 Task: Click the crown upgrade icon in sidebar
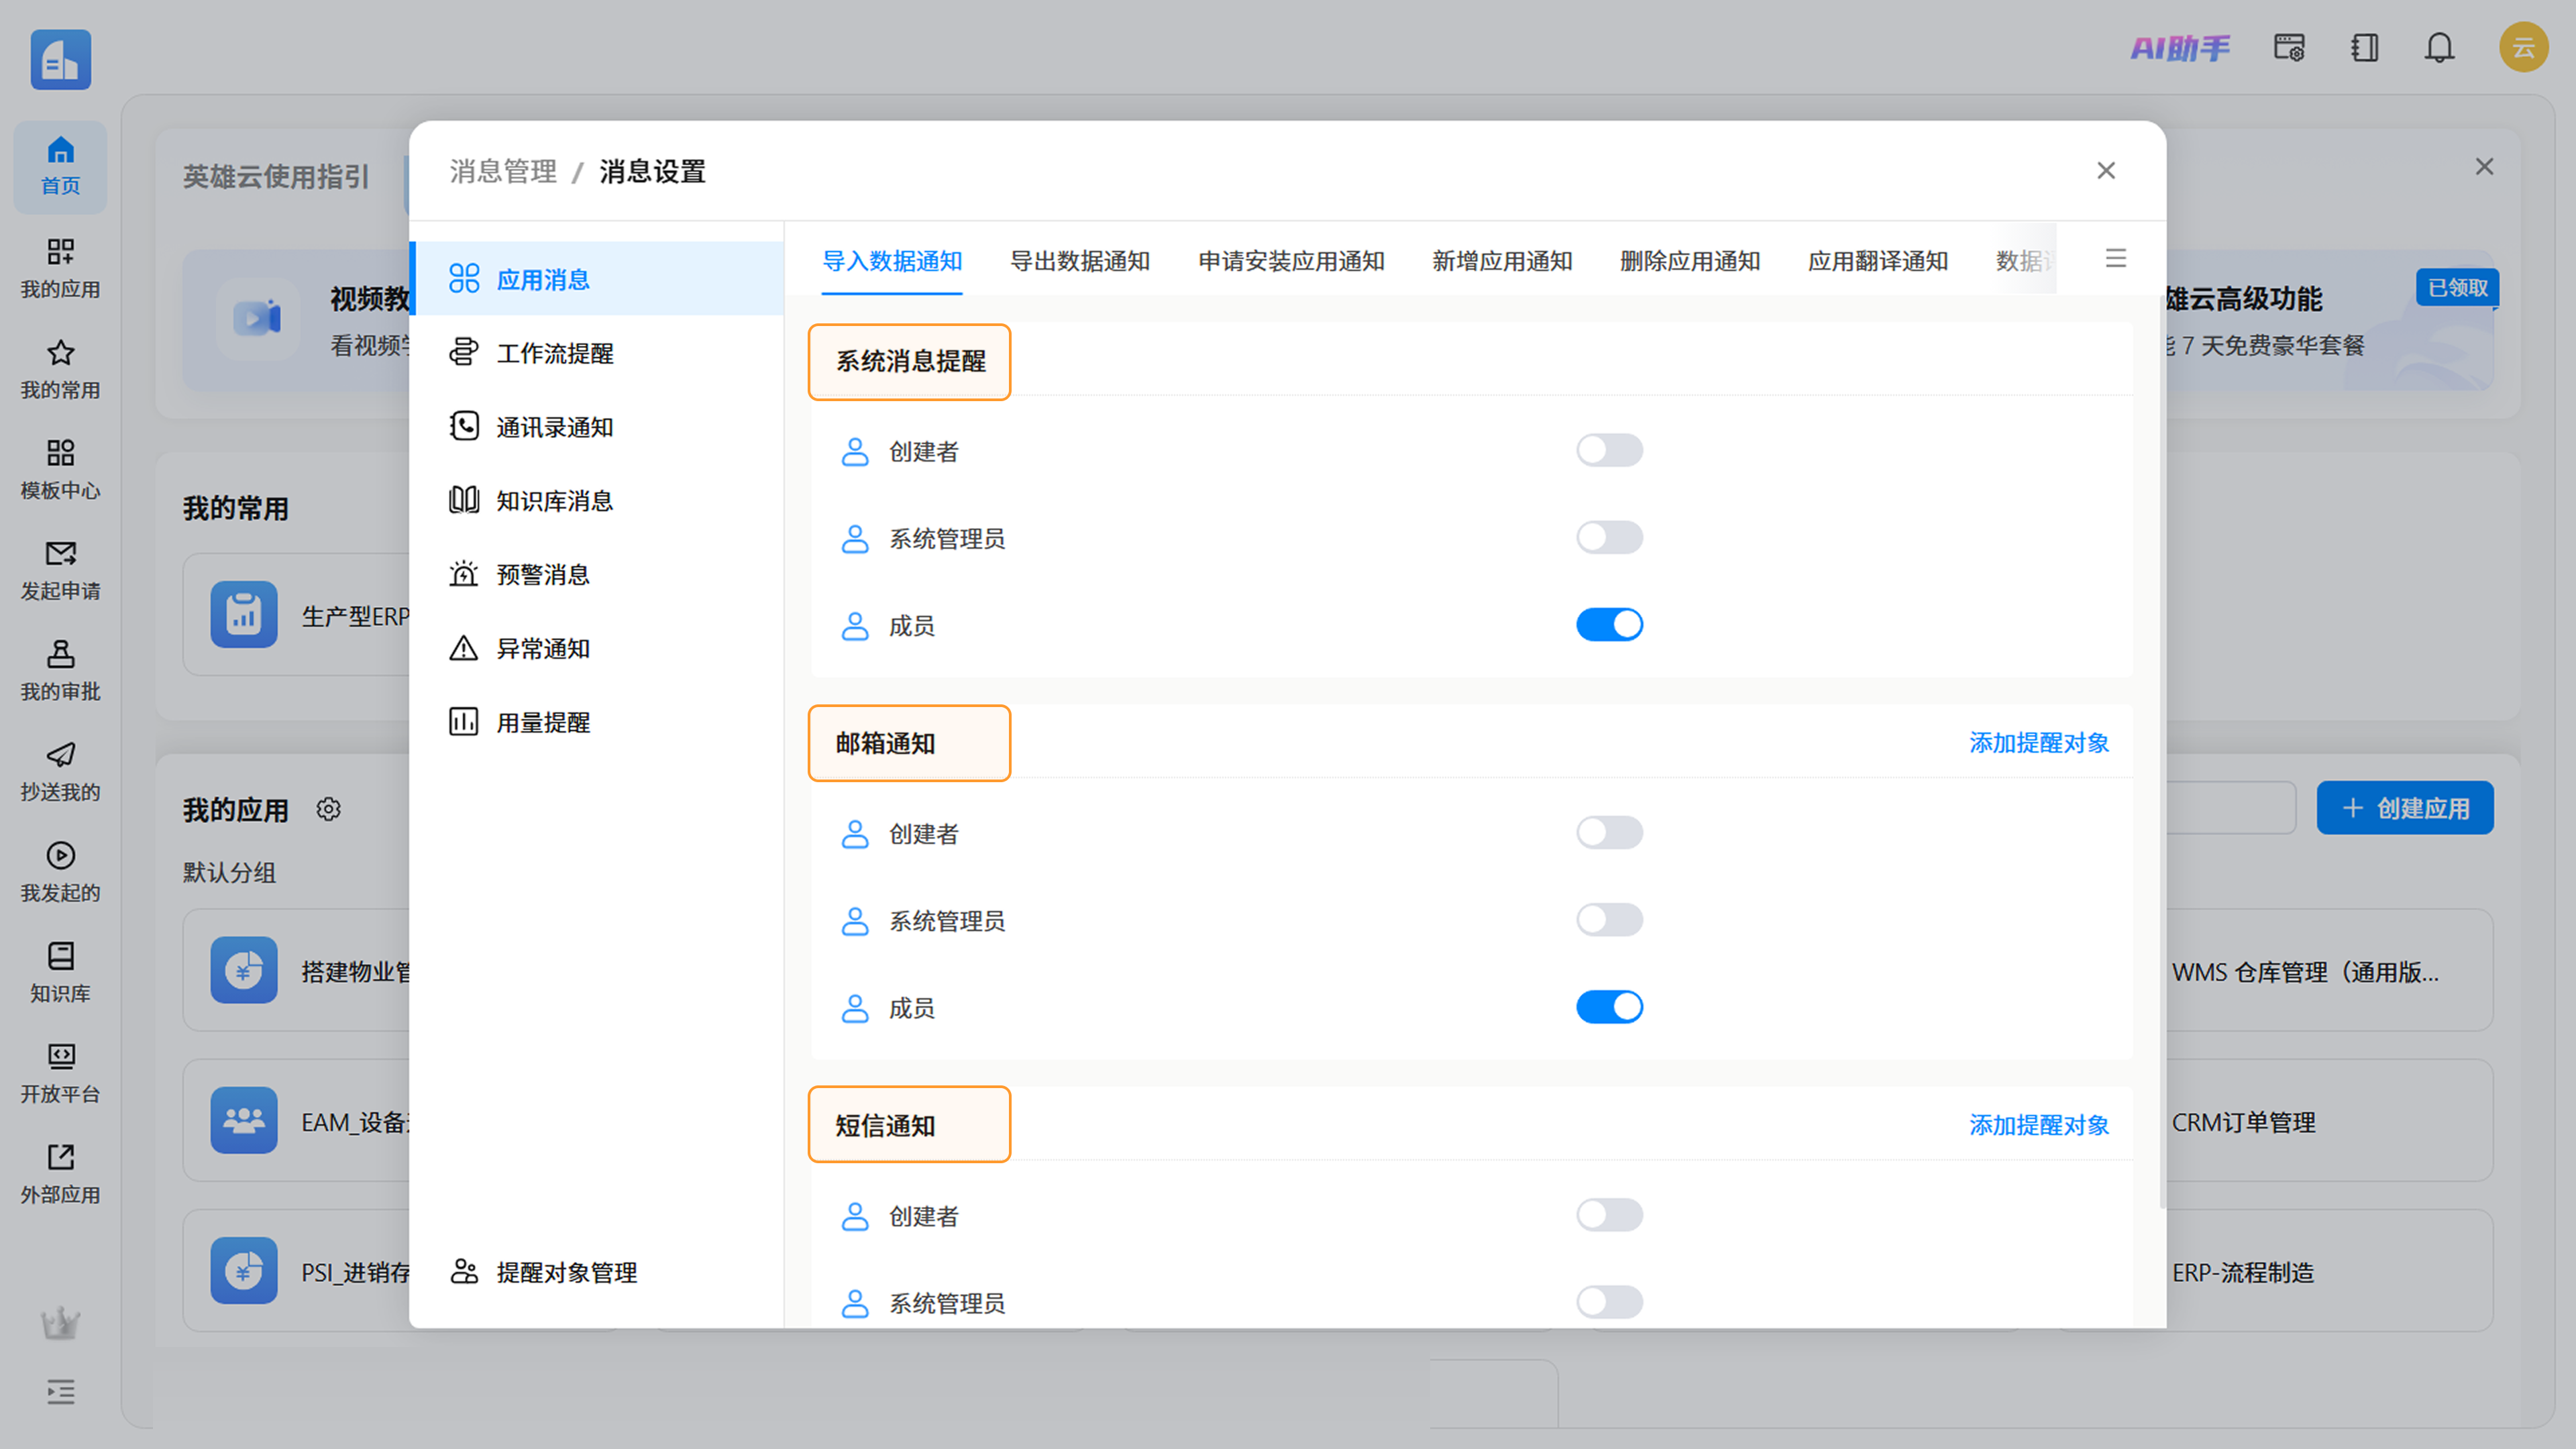click(60, 1322)
